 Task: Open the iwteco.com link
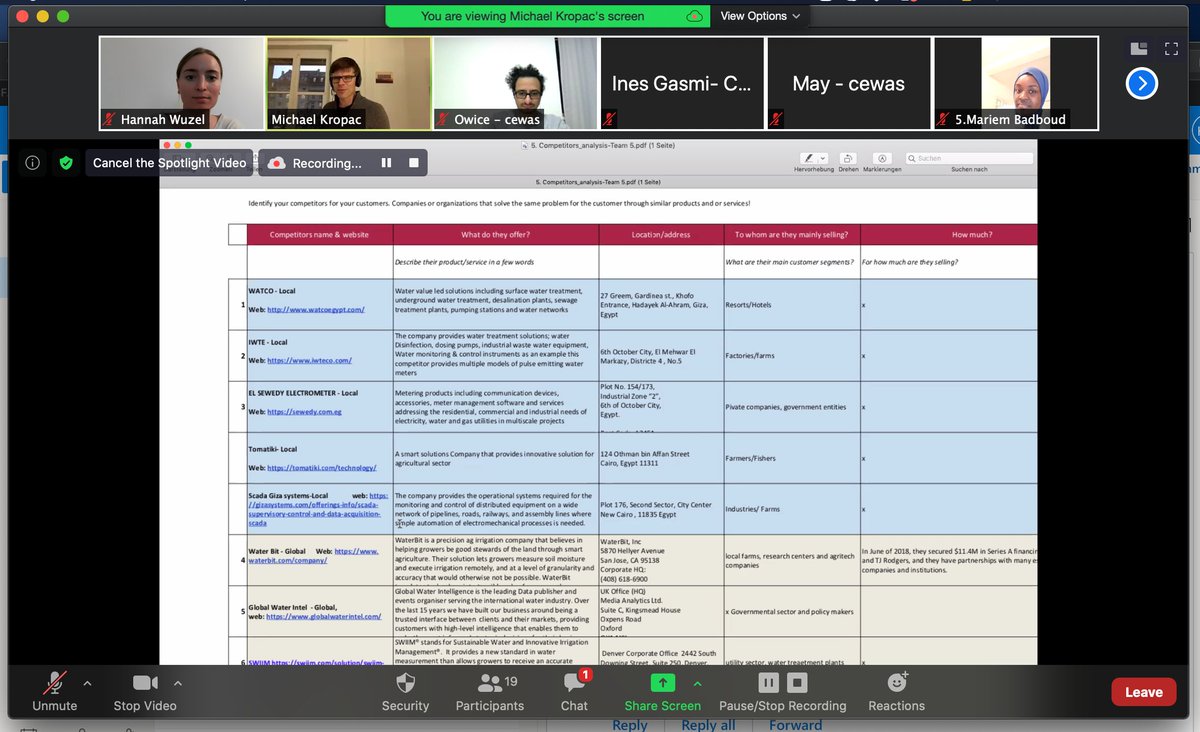[x=309, y=359]
